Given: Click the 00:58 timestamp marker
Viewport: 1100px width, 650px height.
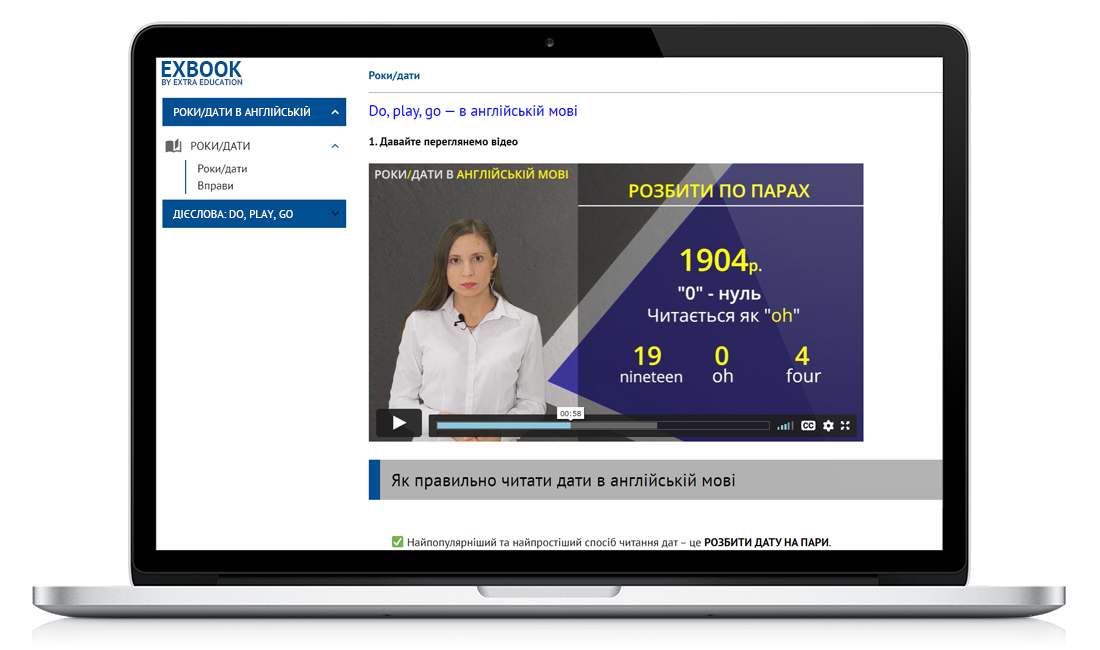Looking at the screenshot, I should (x=570, y=414).
